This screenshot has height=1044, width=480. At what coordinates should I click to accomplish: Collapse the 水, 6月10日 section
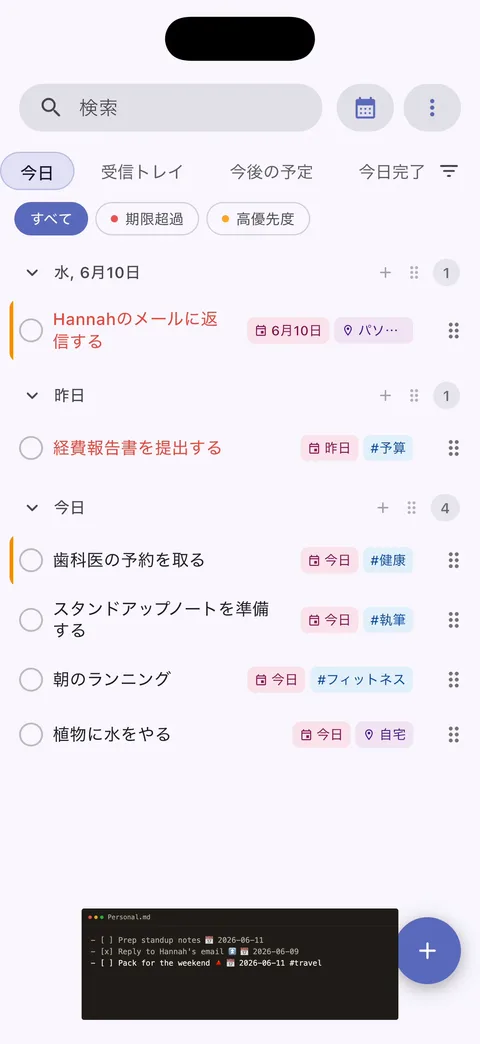click(x=32, y=272)
